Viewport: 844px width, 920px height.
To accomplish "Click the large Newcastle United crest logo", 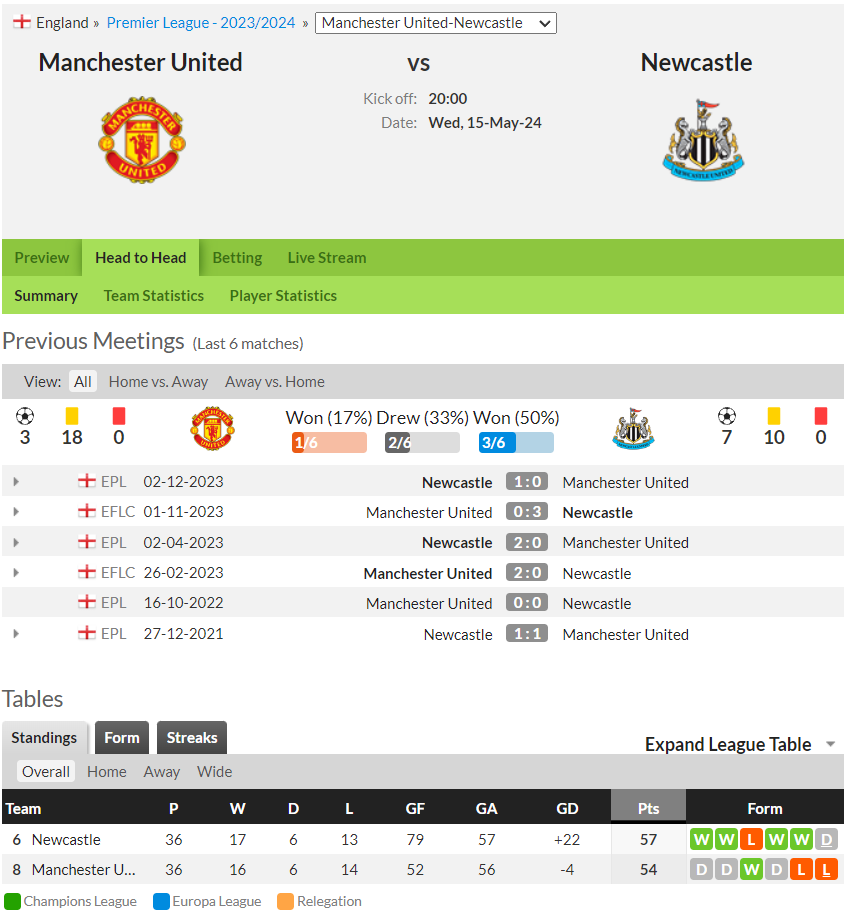I will 703,140.
